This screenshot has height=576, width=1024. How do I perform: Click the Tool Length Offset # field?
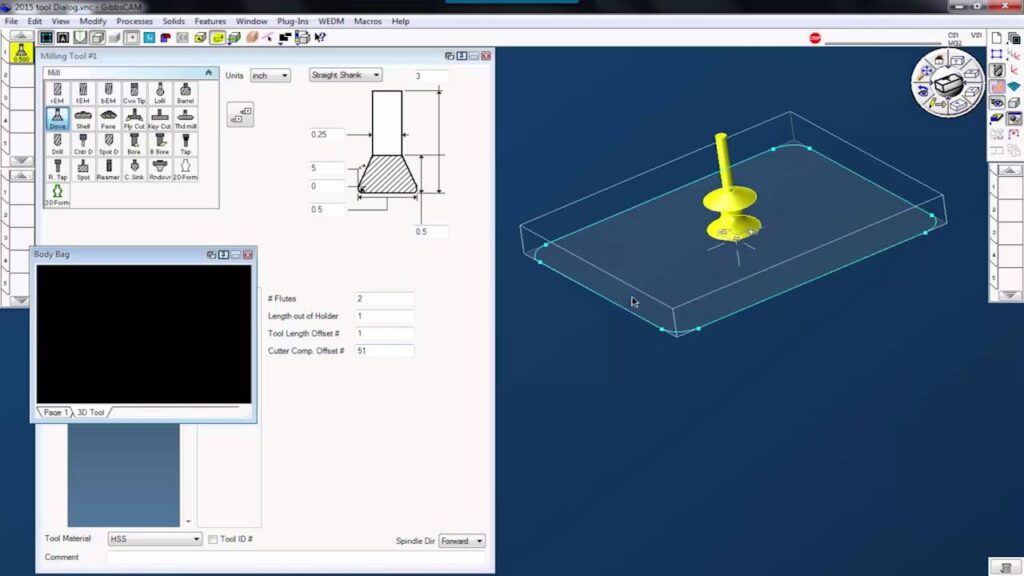(x=384, y=334)
